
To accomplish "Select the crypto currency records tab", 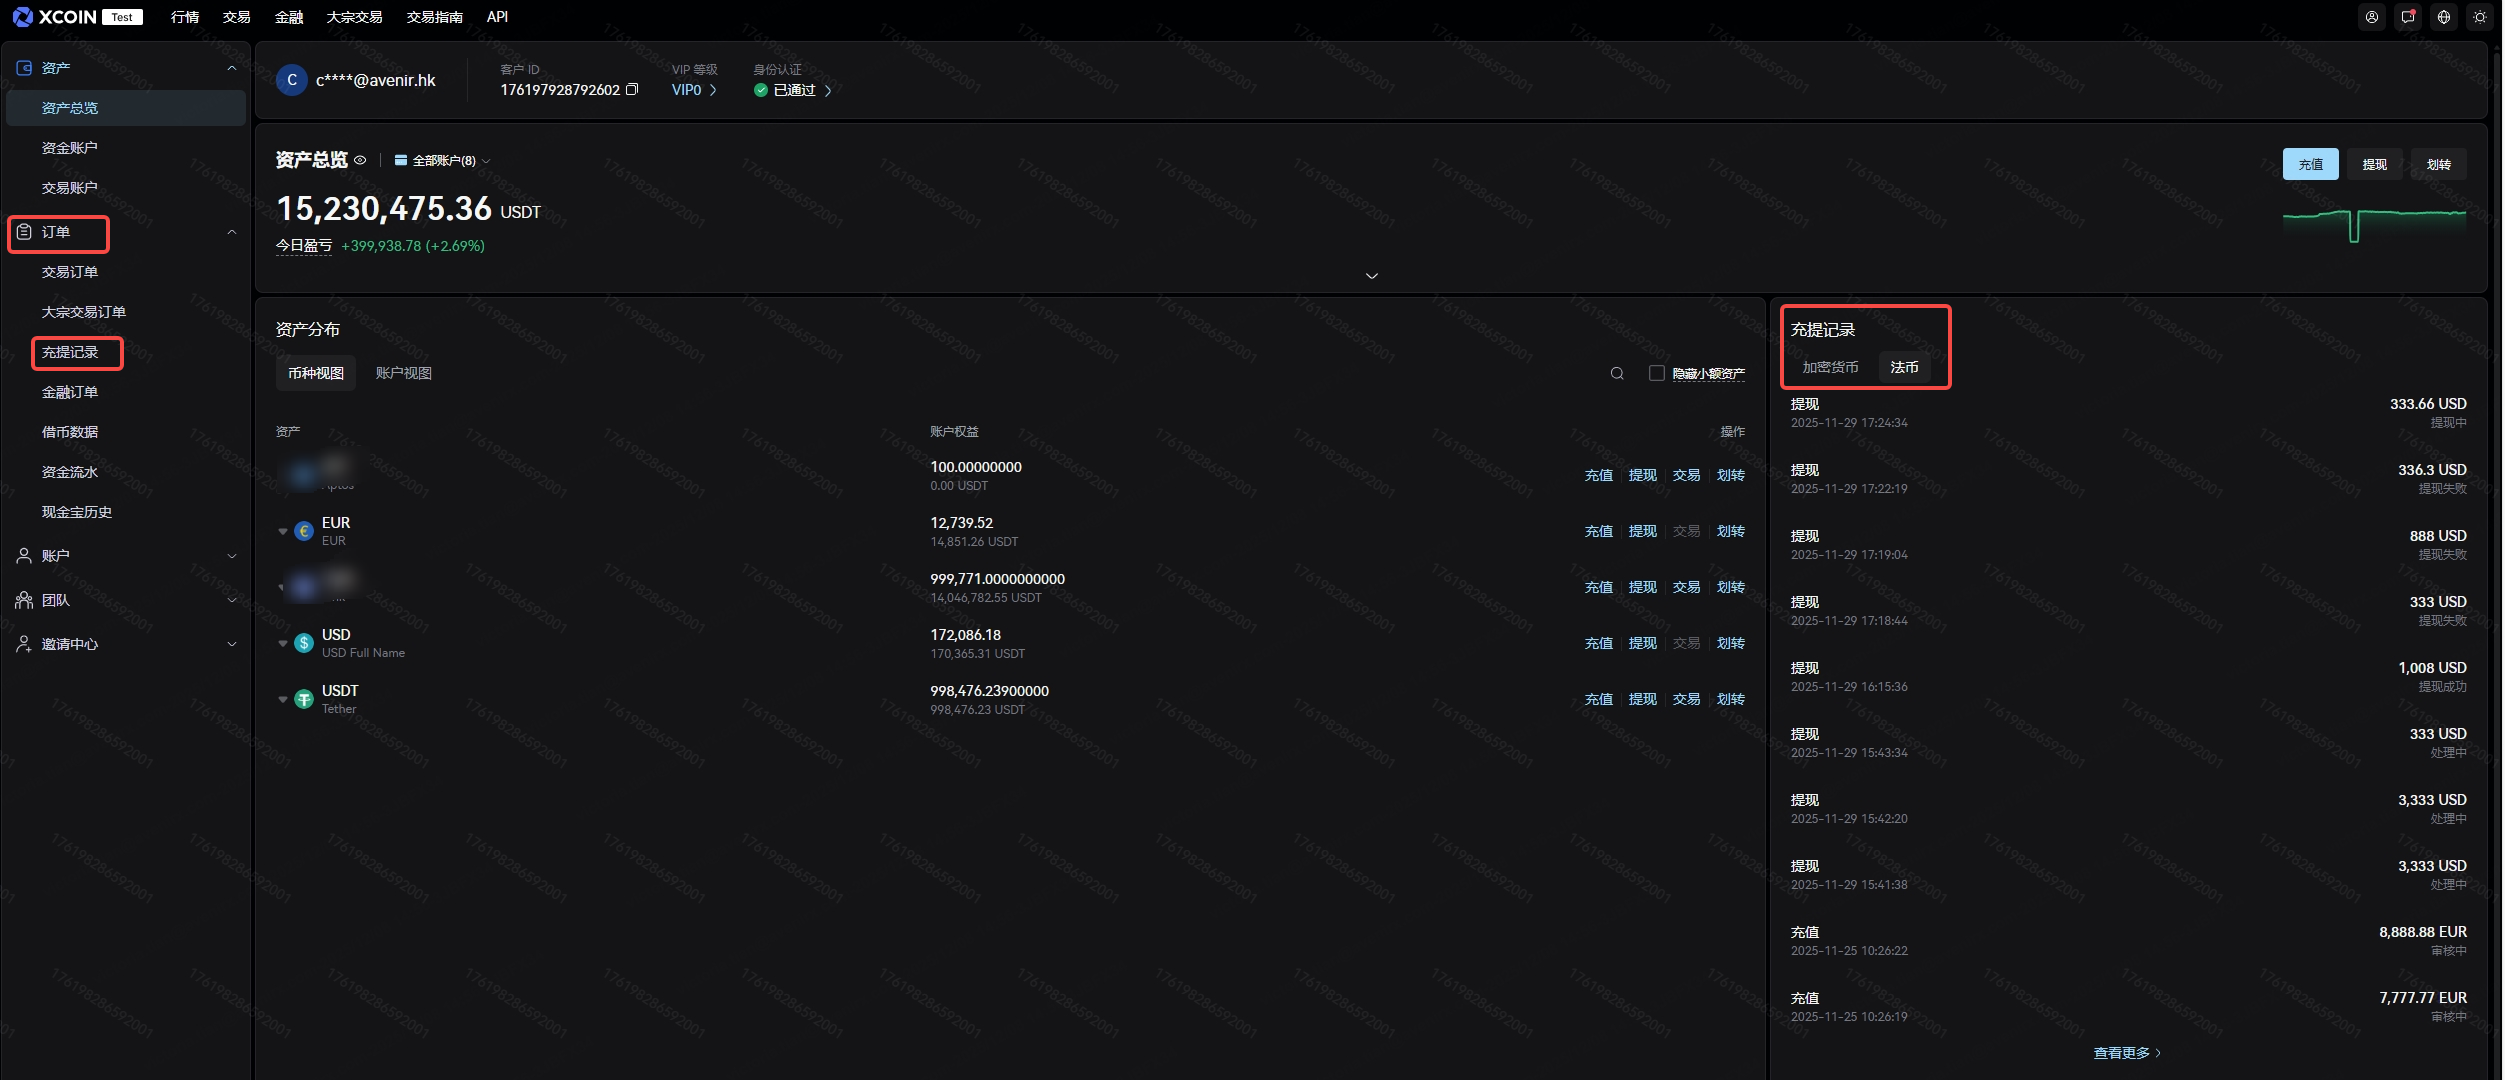I will click(x=1830, y=367).
